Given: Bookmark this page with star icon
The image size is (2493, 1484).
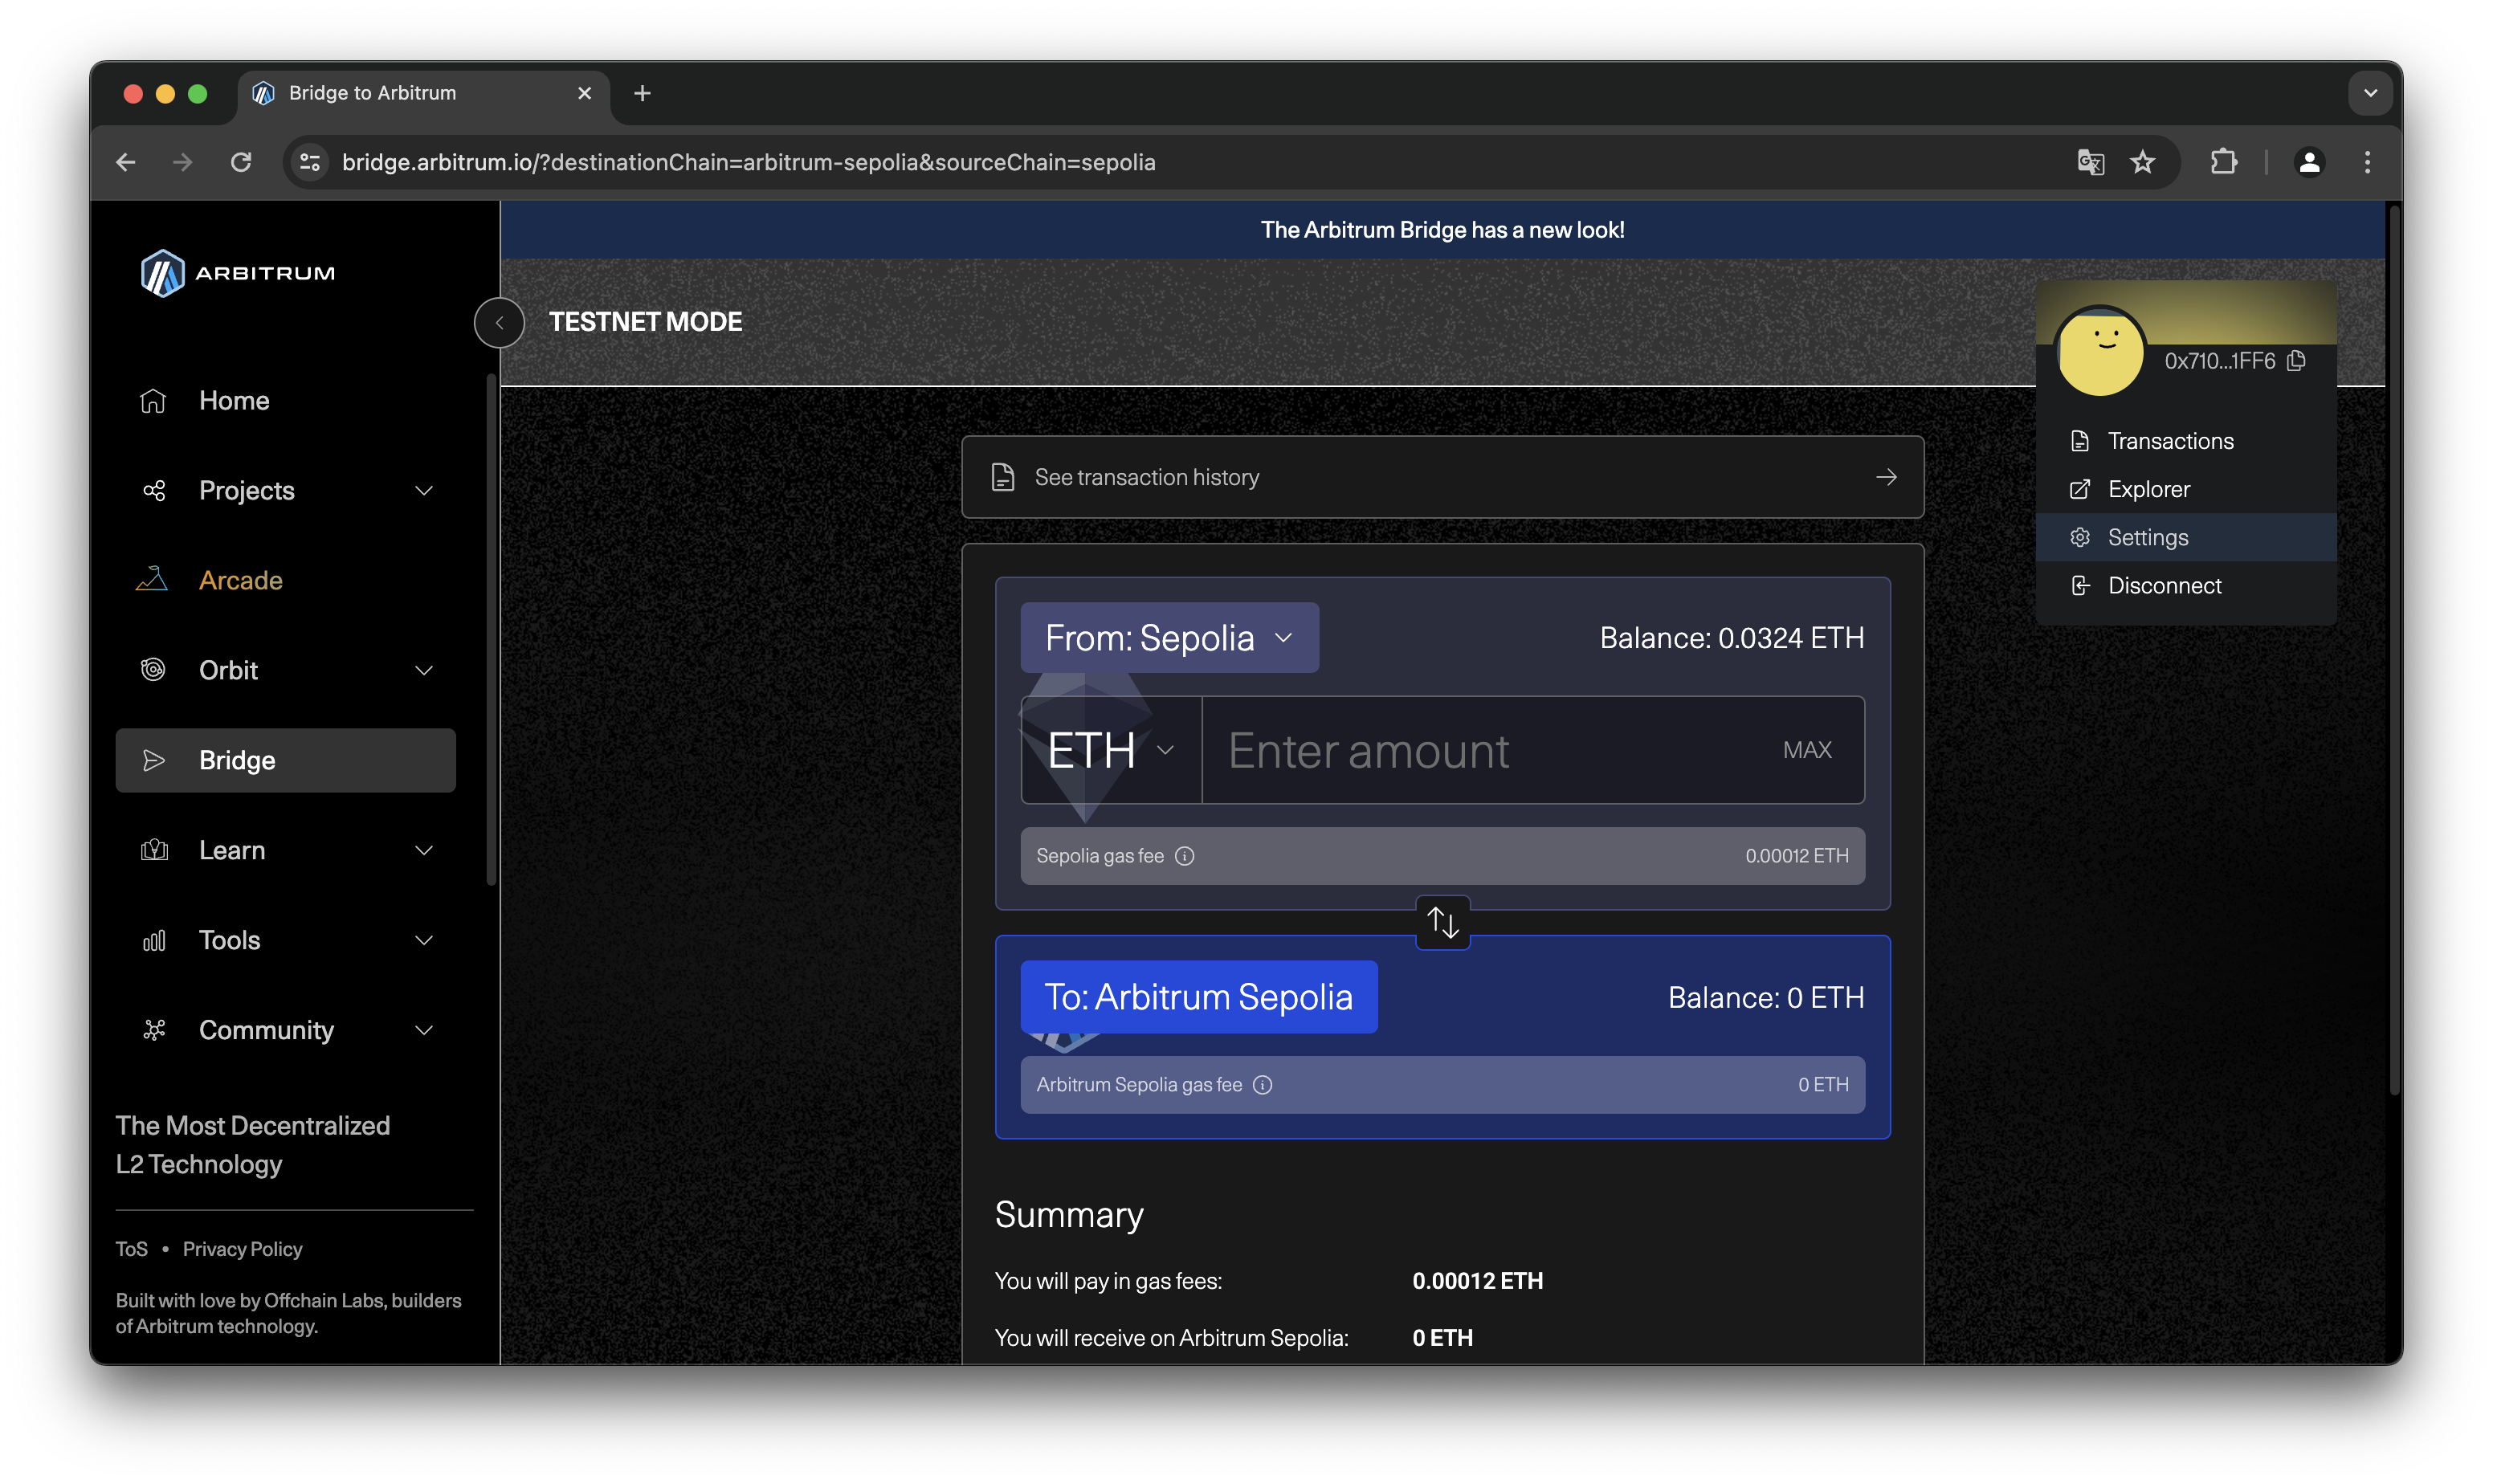Looking at the screenshot, I should pos(2142,162).
